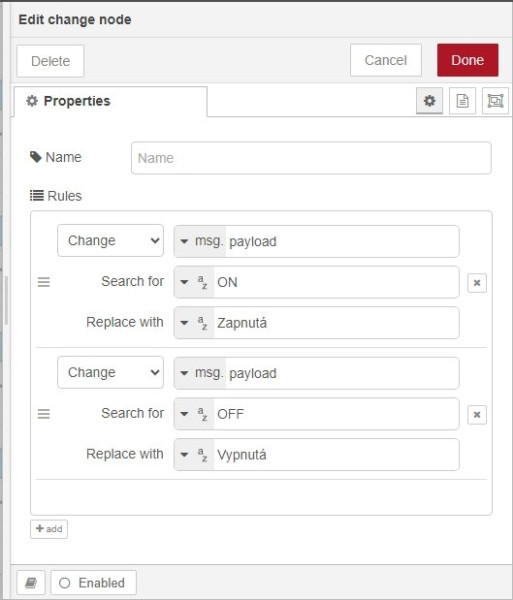This screenshot has width=513, height=600.
Task: Remove the OFF rule with x
Action: pos(477,414)
